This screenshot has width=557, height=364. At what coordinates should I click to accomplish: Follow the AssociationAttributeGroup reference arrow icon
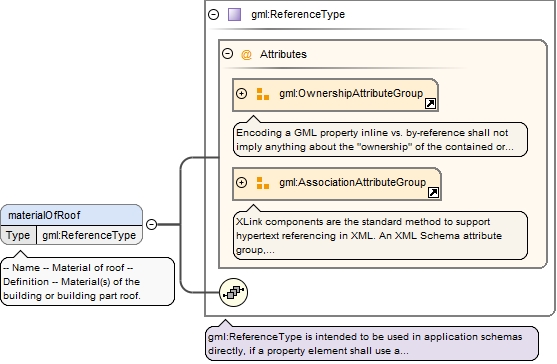pyautogui.click(x=433, y=193)
